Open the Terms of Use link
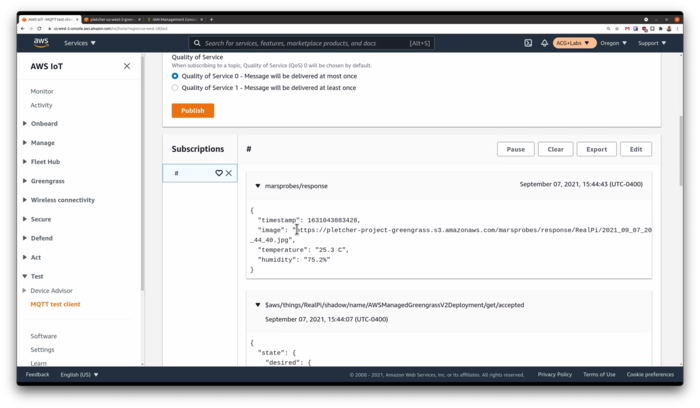The width and height of the screenshot is (700, 408). [599, 375]
